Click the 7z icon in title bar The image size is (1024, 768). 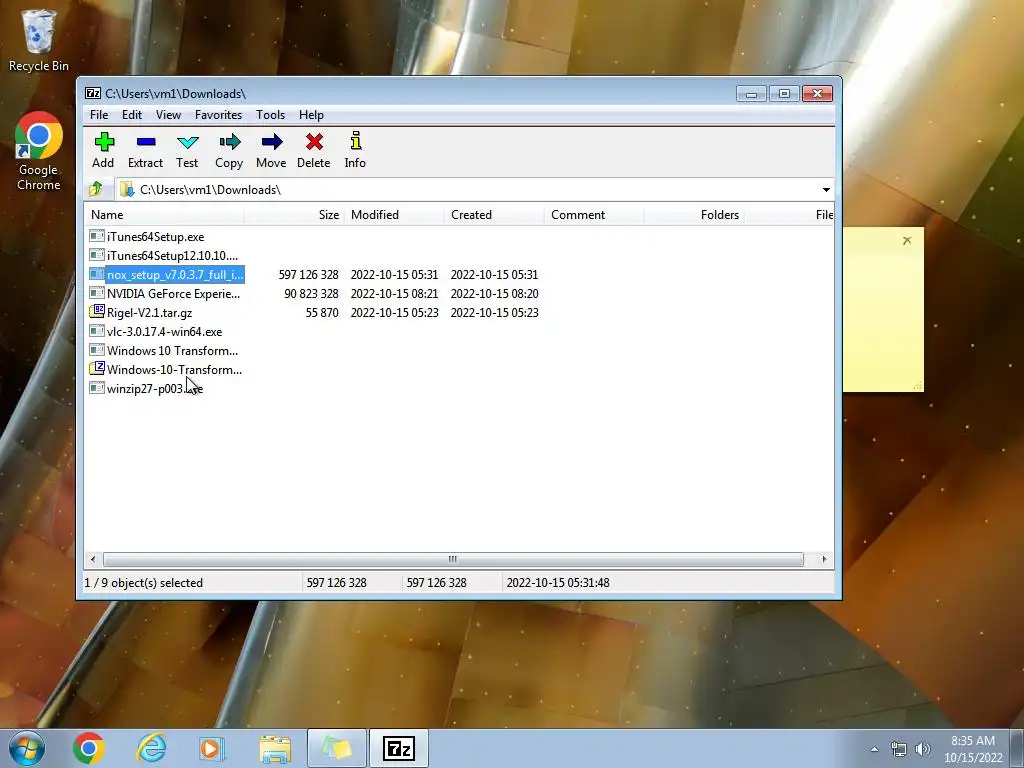(x=93, y=93)
